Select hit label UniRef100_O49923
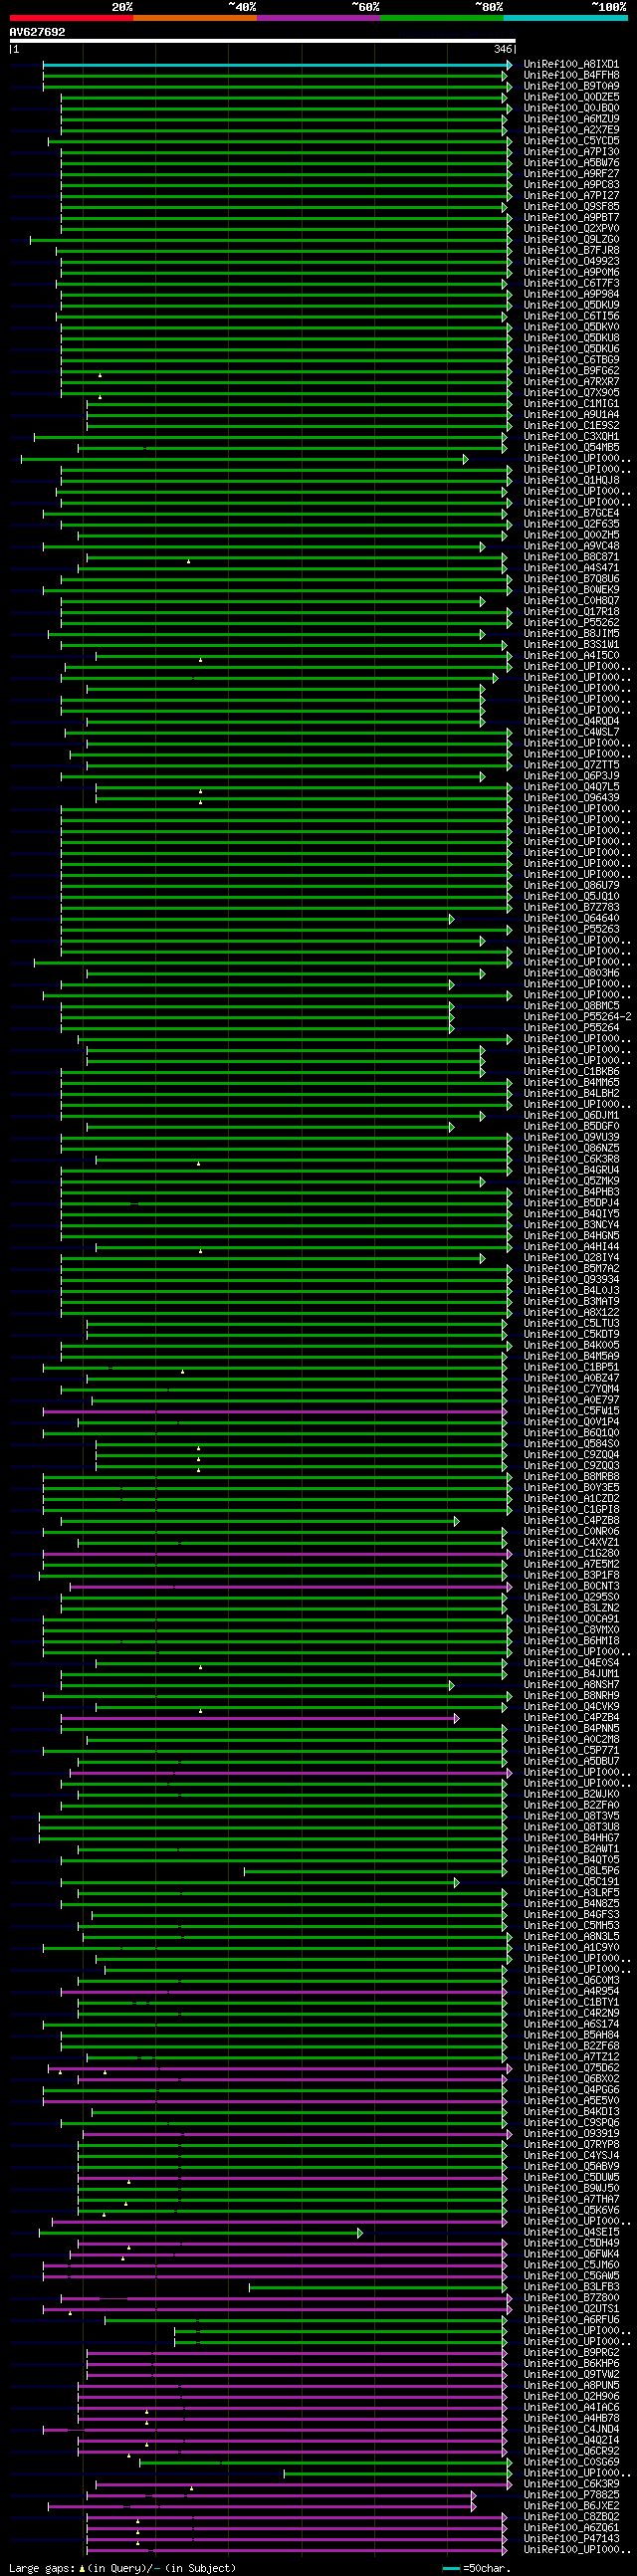 point(571,263)
